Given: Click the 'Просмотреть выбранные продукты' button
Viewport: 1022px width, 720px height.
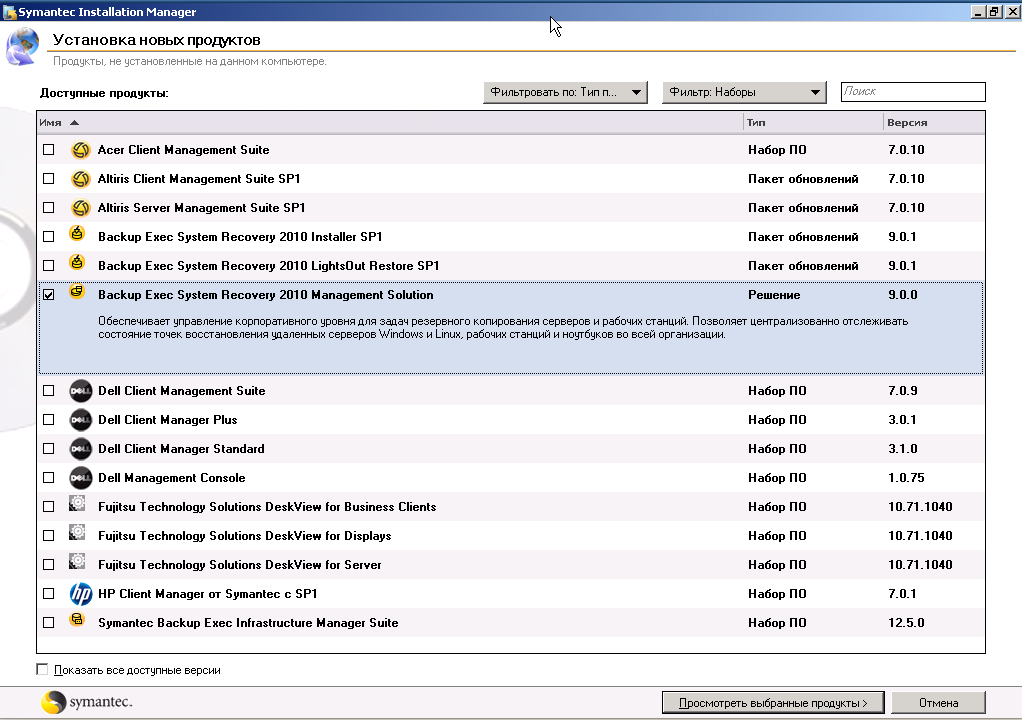Looking at the screenshot, I should click(773, 703).
